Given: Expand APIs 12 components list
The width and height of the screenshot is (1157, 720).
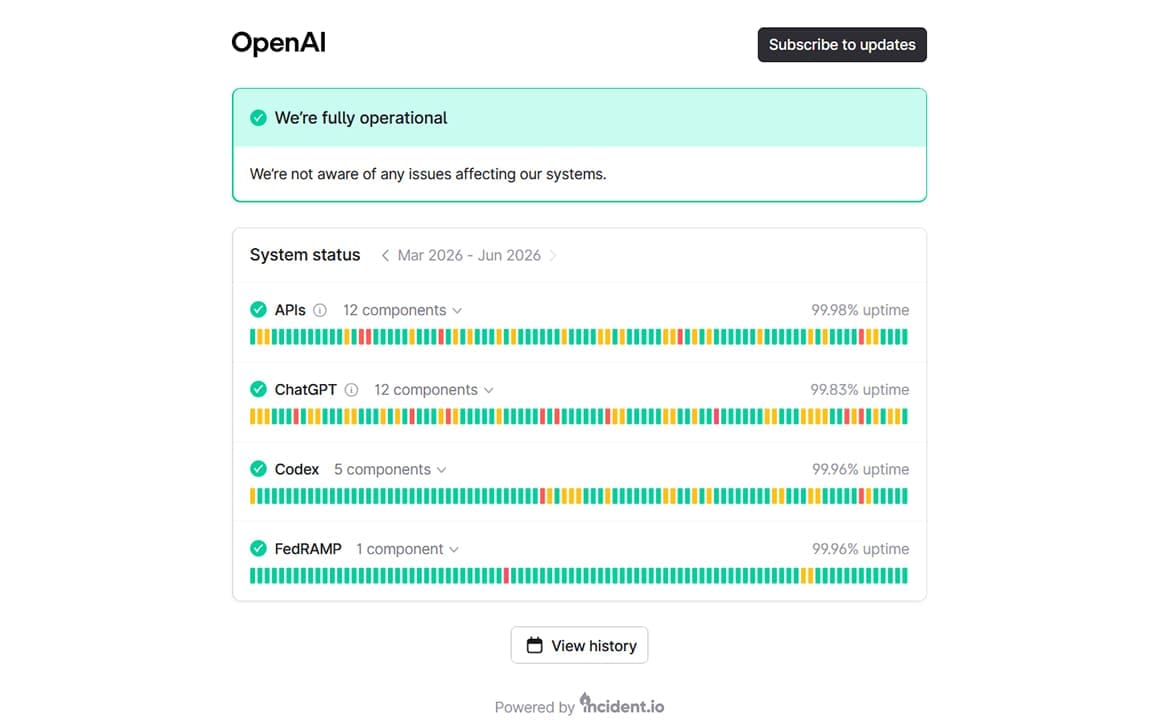Looking at the screenshot, I should pos(402,311).
